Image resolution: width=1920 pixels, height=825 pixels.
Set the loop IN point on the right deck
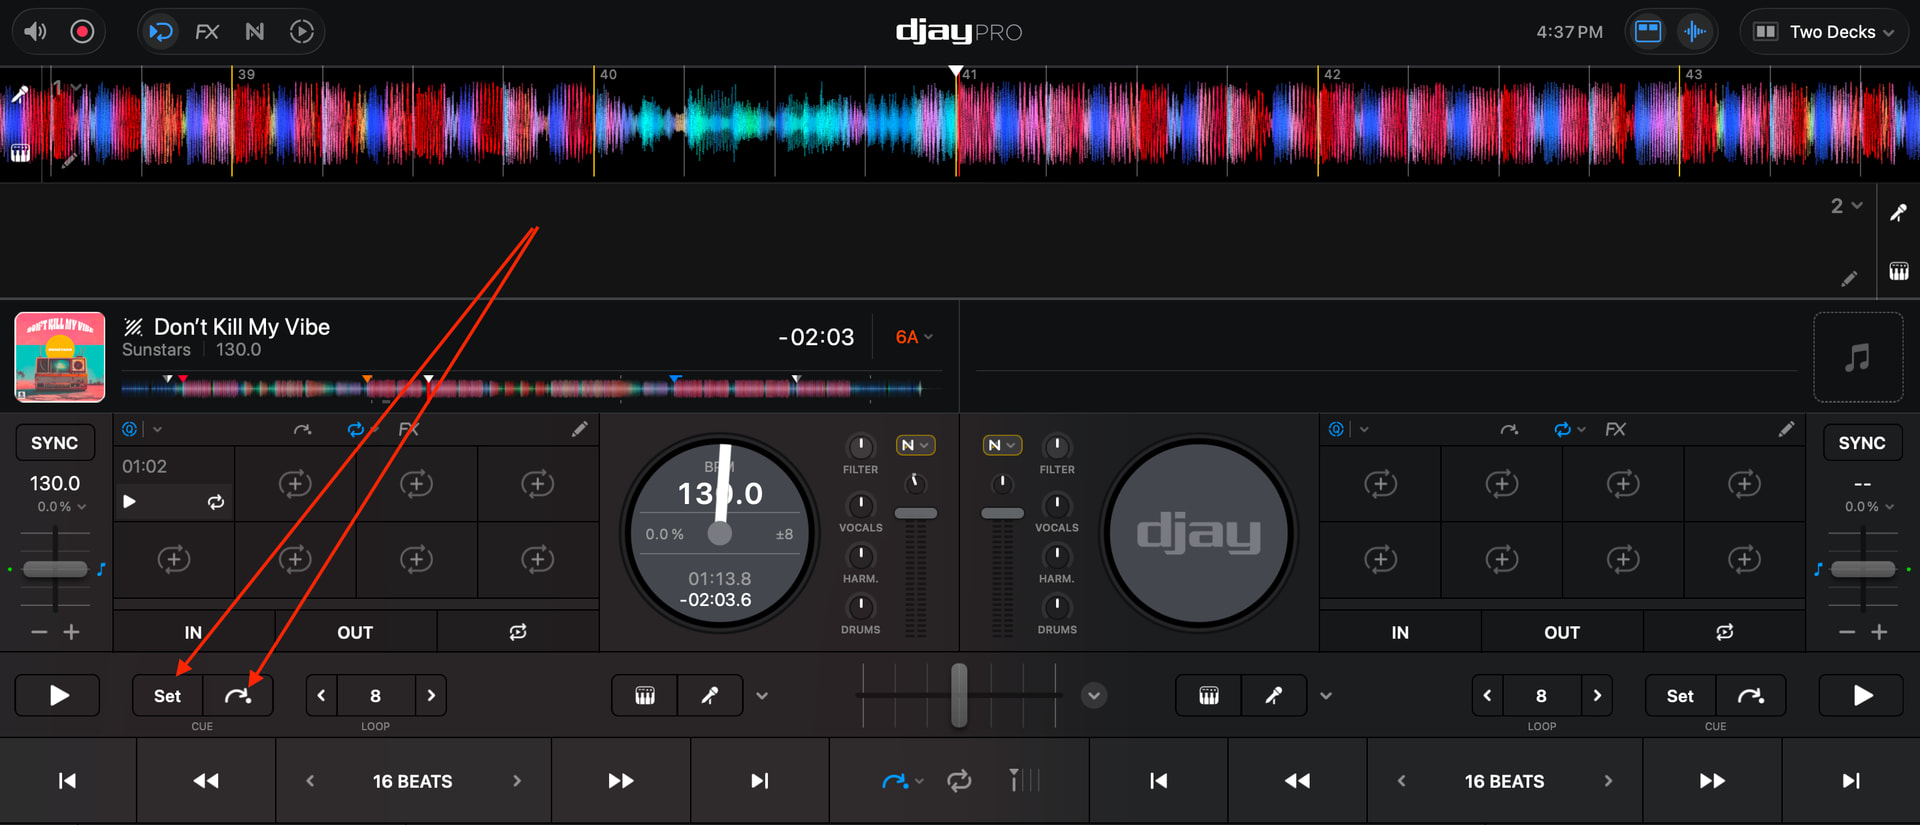(1399, 632)
